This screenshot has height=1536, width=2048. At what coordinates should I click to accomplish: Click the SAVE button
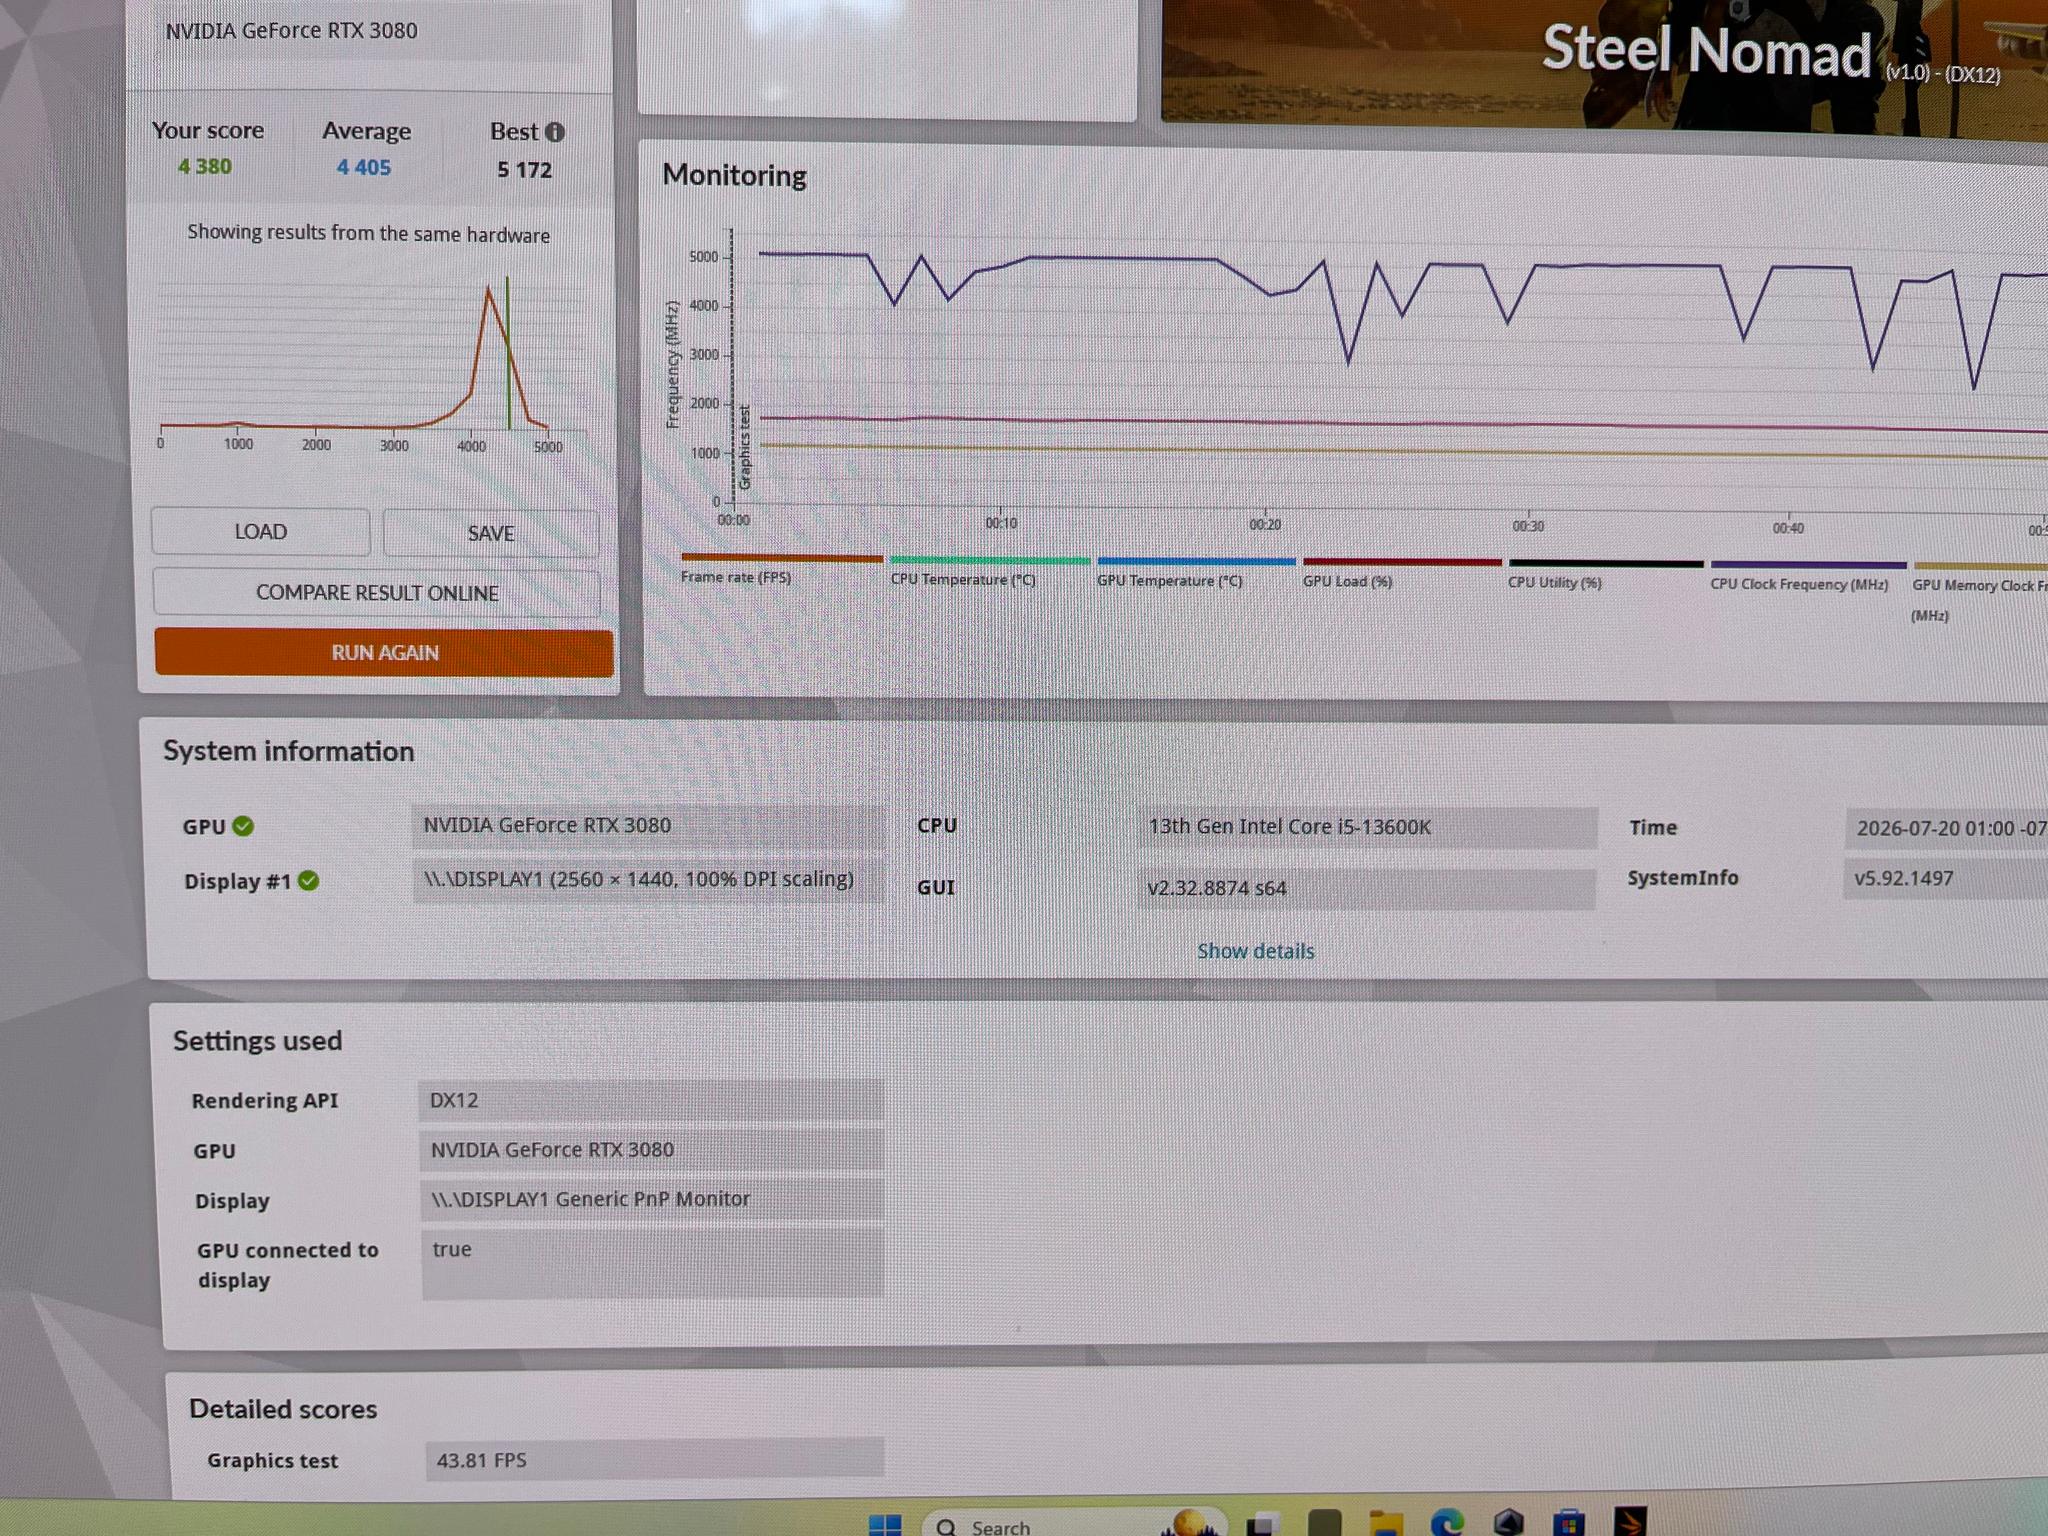(x=491, y=533)
